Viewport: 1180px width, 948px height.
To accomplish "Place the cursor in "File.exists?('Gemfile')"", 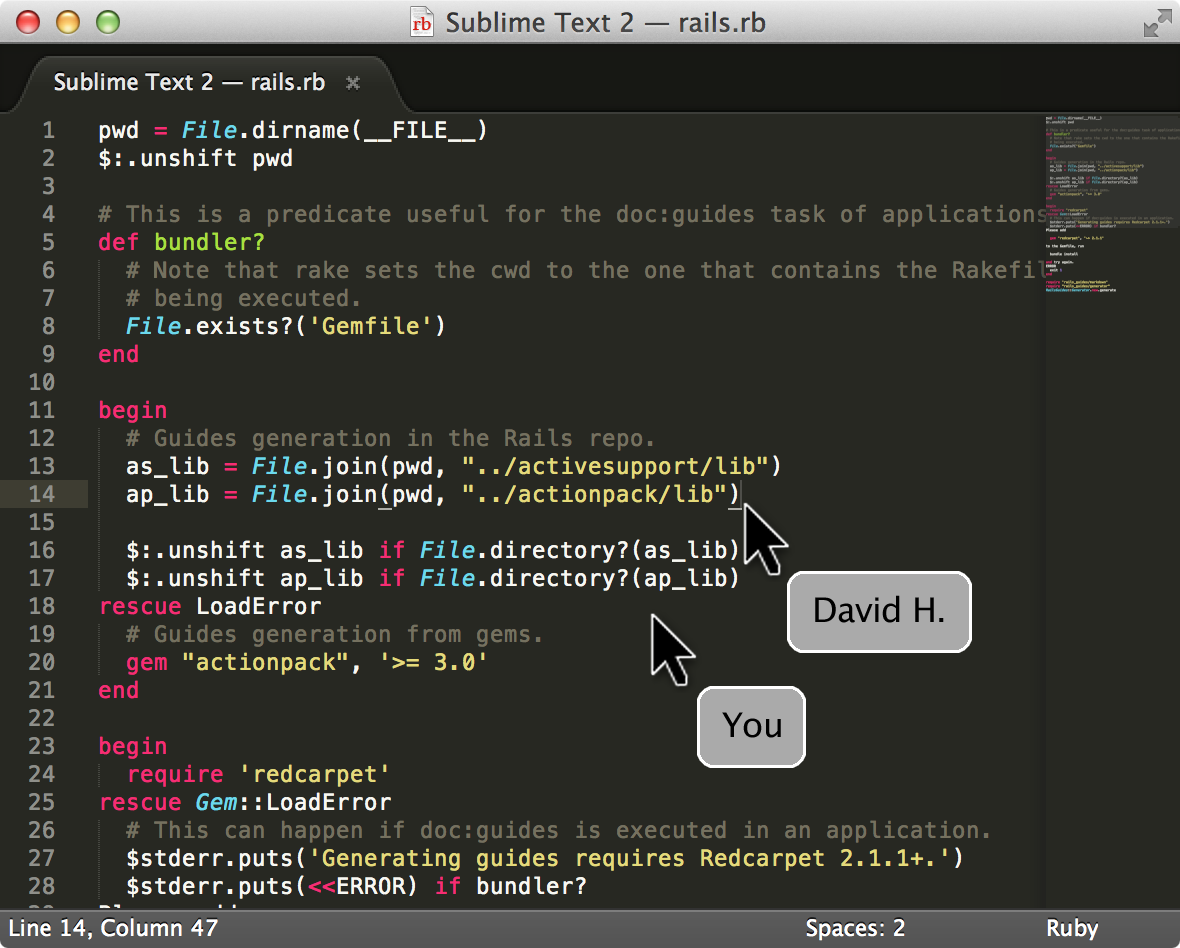I will click(285, 327).
